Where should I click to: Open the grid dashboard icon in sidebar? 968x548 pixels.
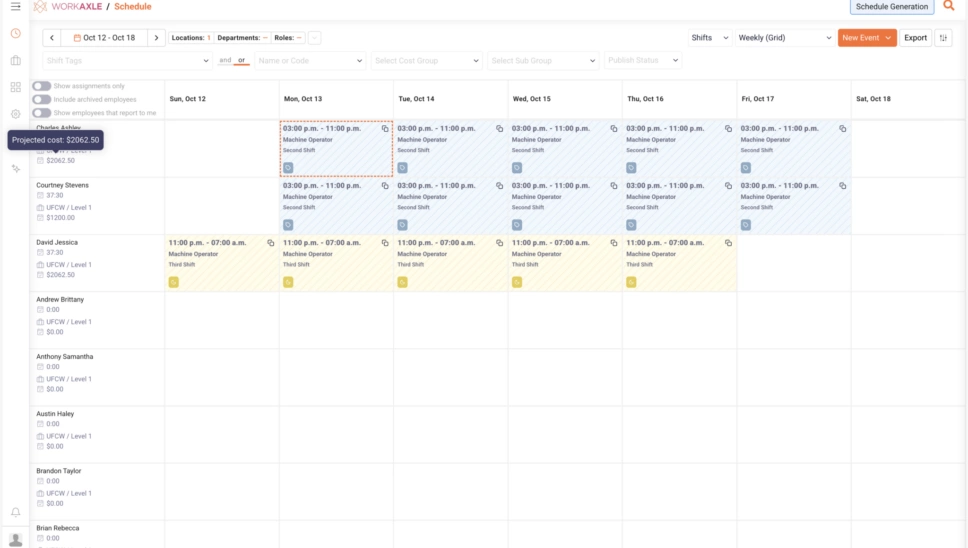coord(15,87)
